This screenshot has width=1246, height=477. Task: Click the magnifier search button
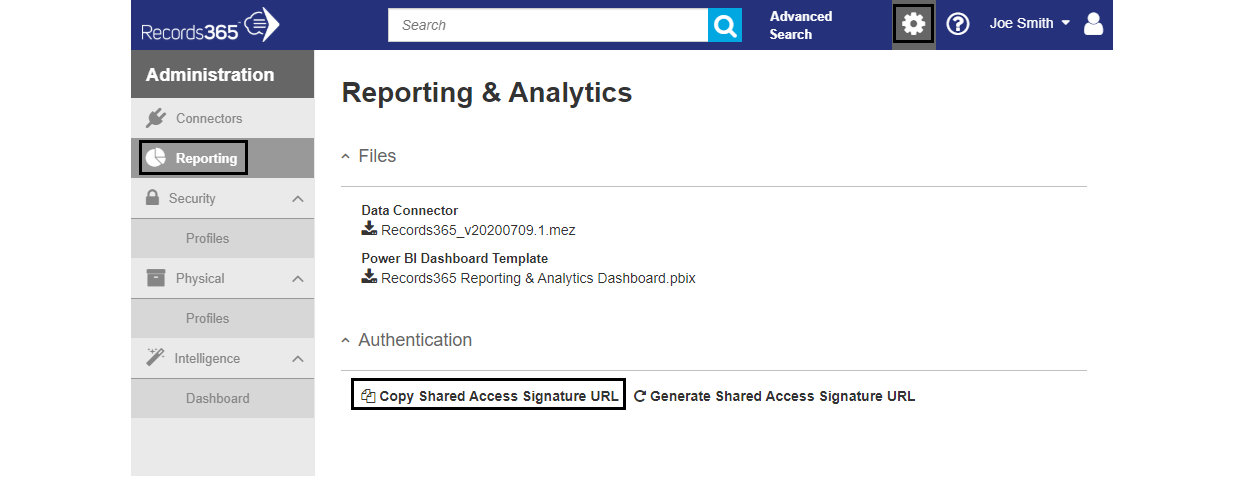coord(725,25)
